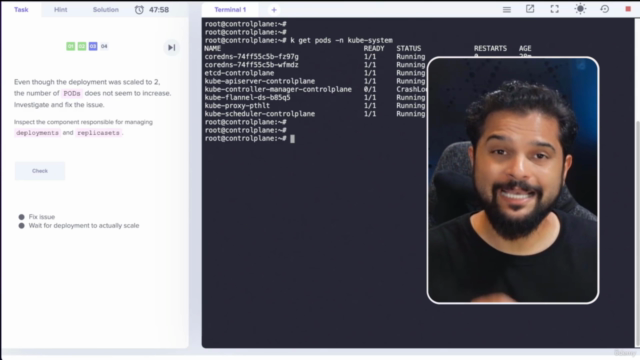Click kube-scheduler-controlplane pod name
The width and height of the screenshot is (640, 360).
coord(260,114)
